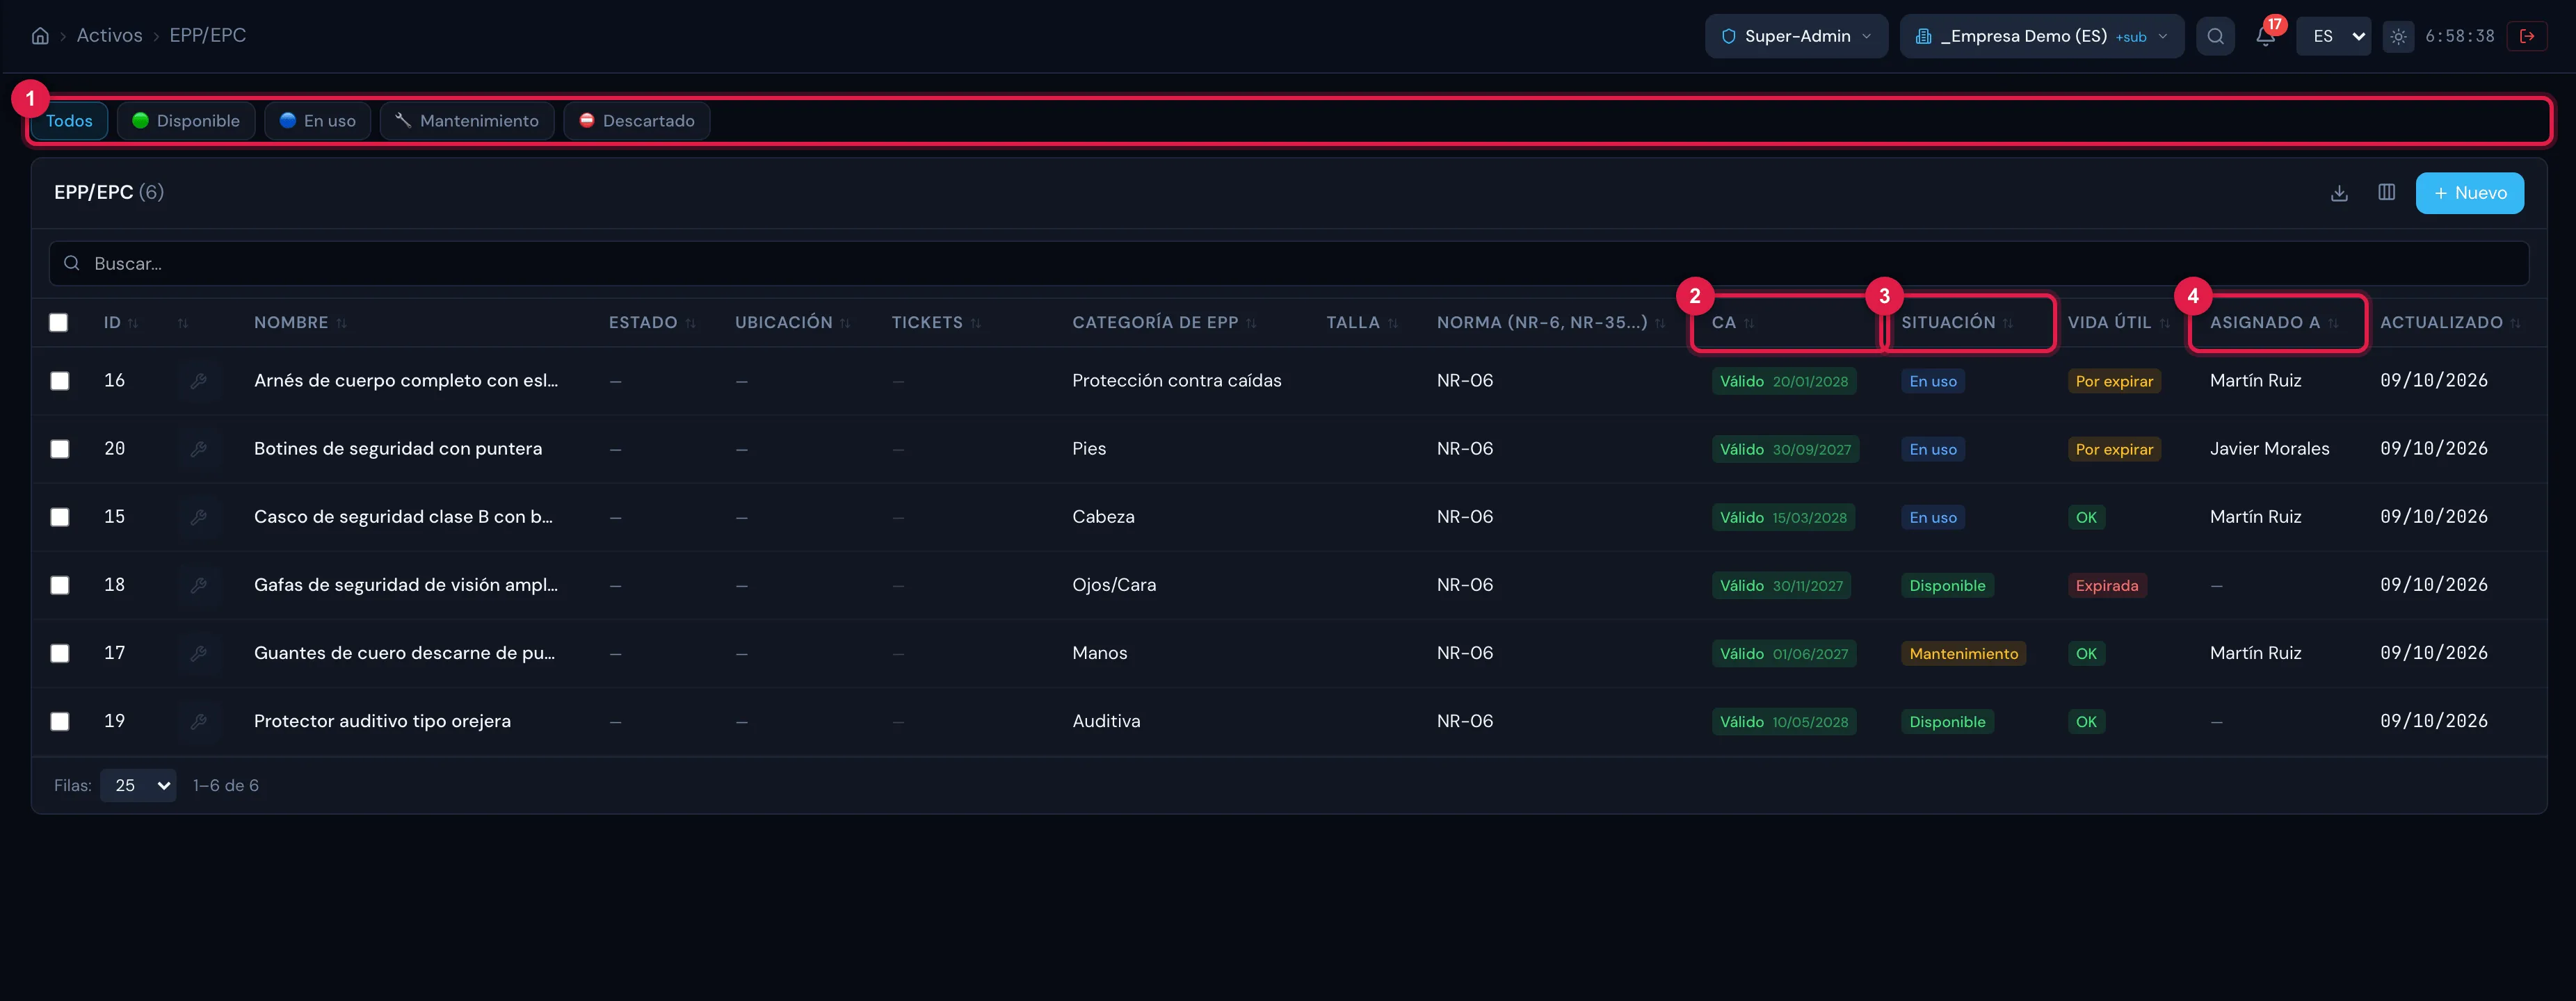Filter by the En uso tab

click(317, 121)
